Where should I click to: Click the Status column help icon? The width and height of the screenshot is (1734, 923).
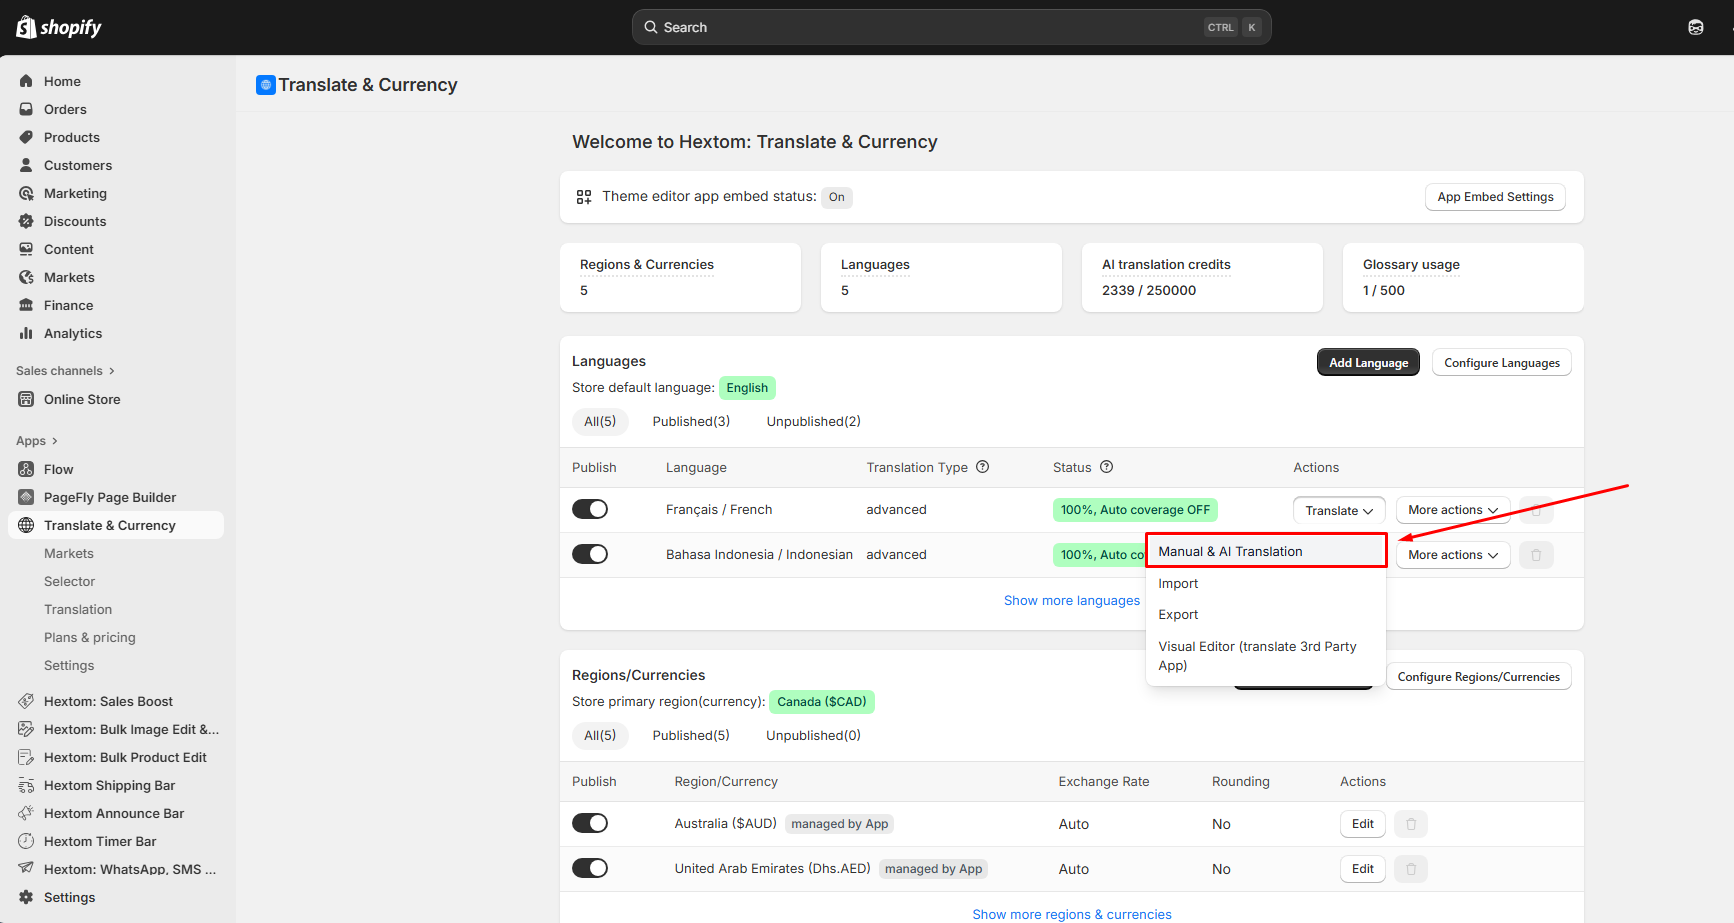click(1107, 467)
